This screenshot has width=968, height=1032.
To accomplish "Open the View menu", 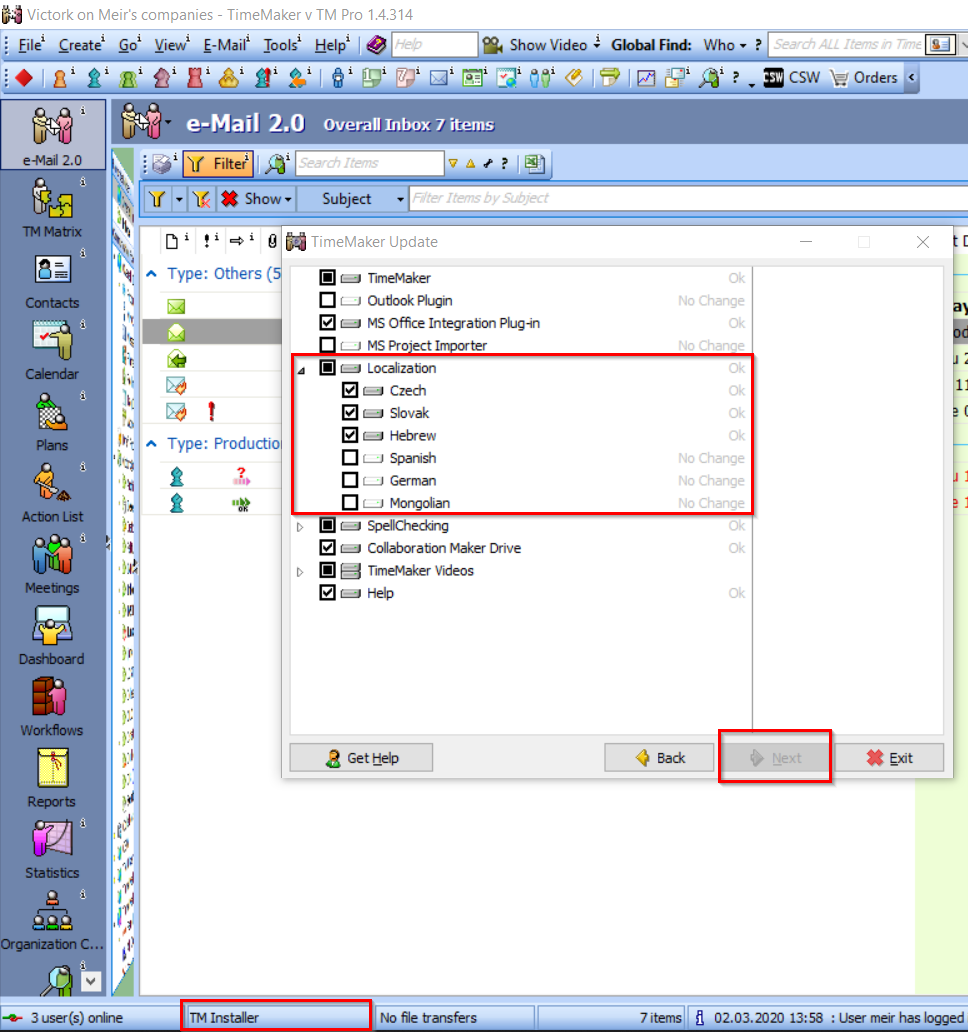I will pos(172,45).
